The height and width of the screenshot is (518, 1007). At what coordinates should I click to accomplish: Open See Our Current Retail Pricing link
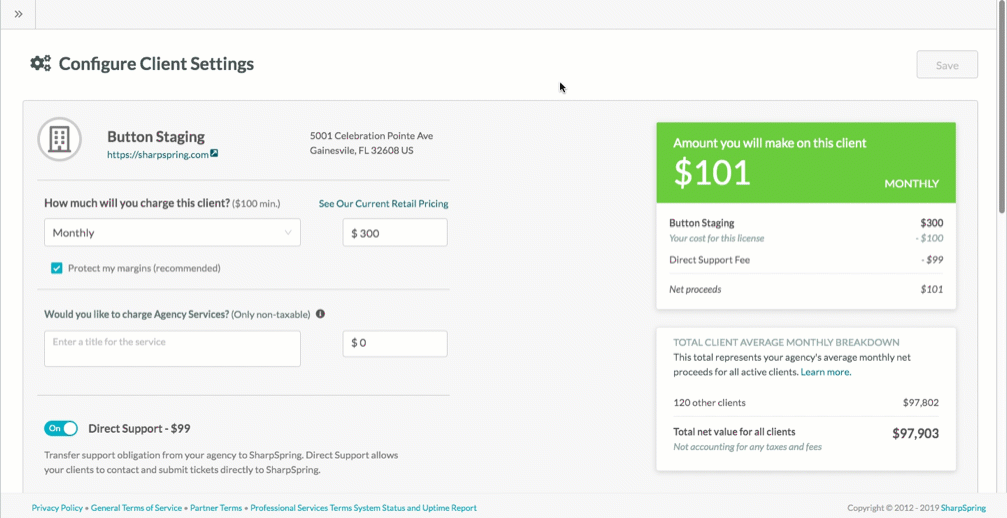(383, 203)
